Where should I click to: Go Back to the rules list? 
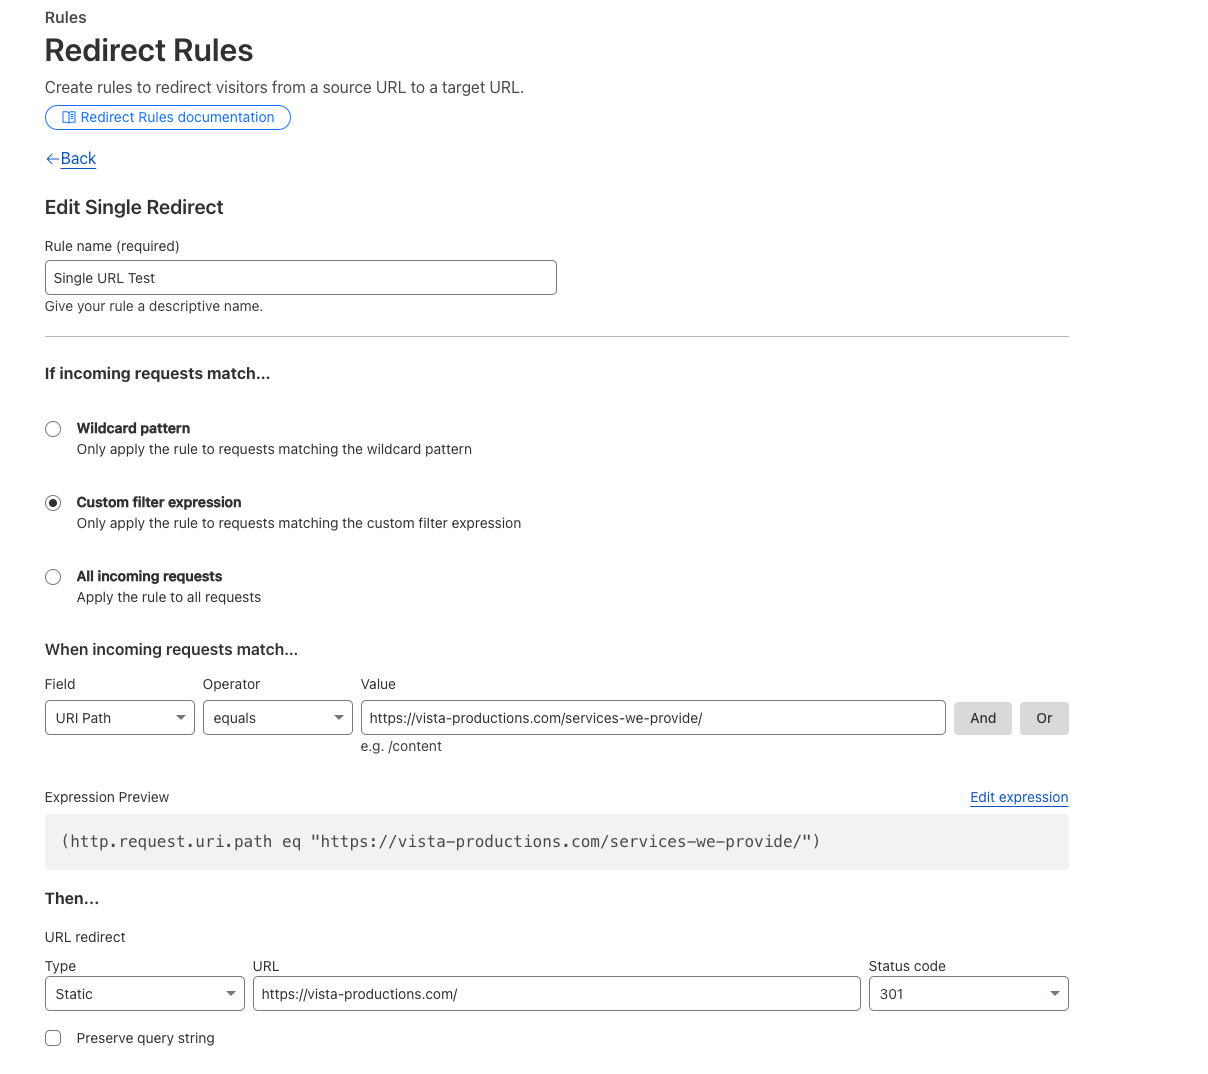point(78,159)
